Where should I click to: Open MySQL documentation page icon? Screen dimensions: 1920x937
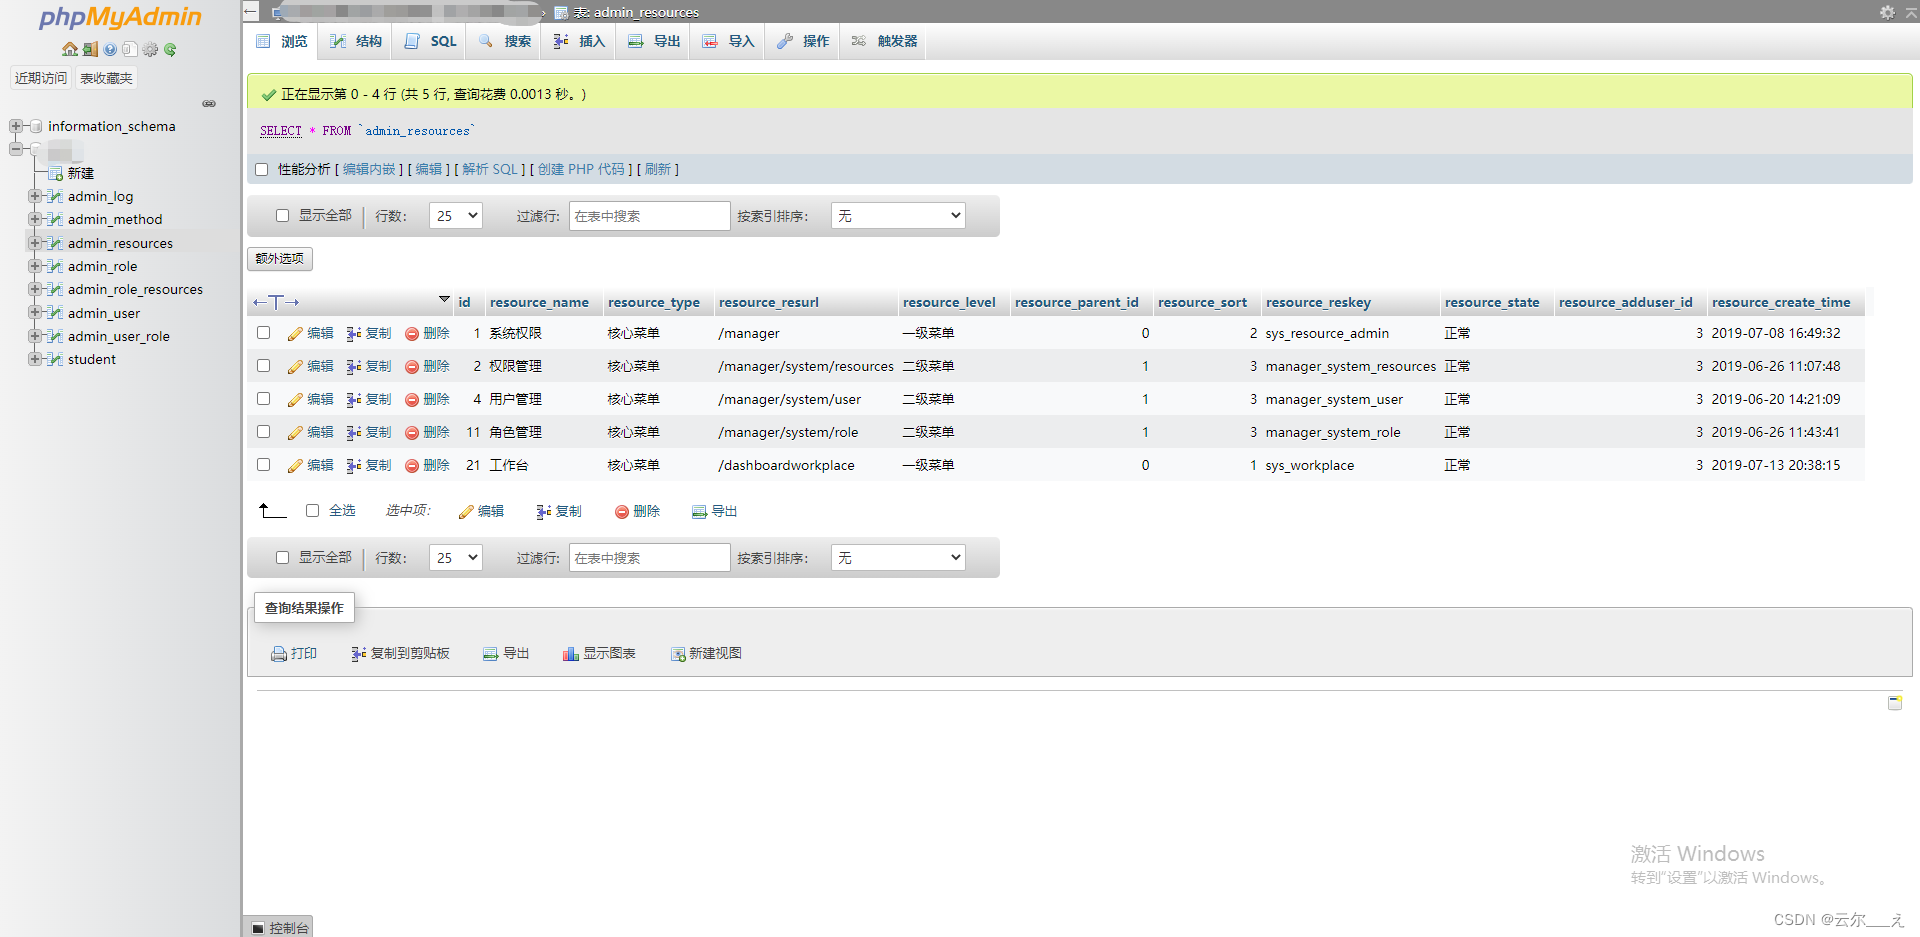click(x=130, y=49)
